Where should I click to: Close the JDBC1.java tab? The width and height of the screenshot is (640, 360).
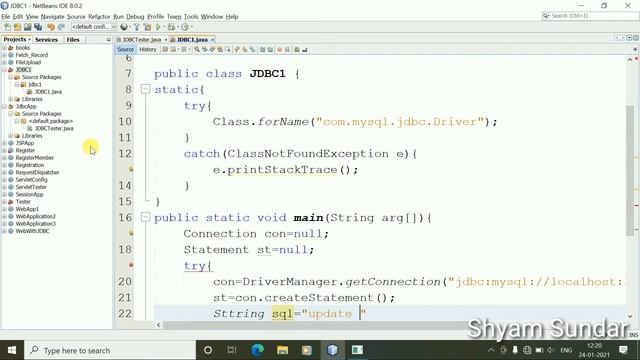pyautogui.click(x=213, y=40)
